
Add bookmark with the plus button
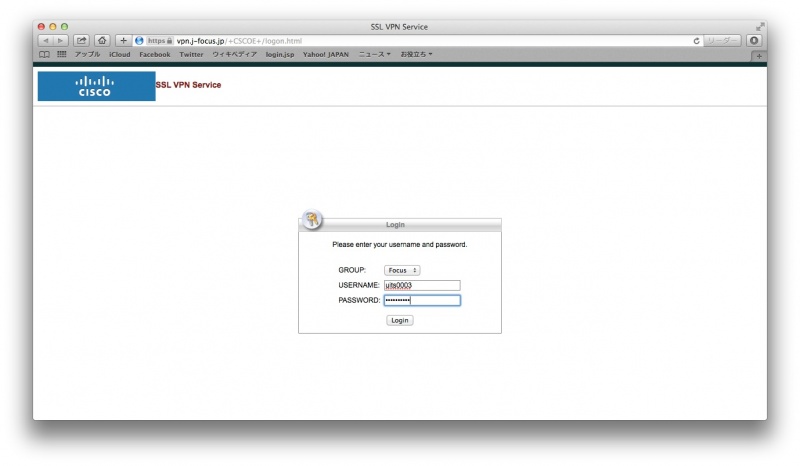click(123, 41)
